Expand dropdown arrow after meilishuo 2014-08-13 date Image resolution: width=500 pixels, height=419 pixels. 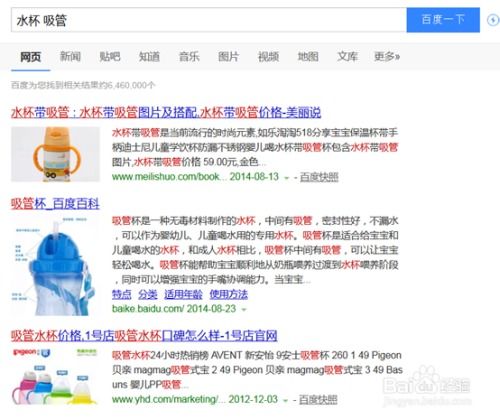[x=286, y=178]
